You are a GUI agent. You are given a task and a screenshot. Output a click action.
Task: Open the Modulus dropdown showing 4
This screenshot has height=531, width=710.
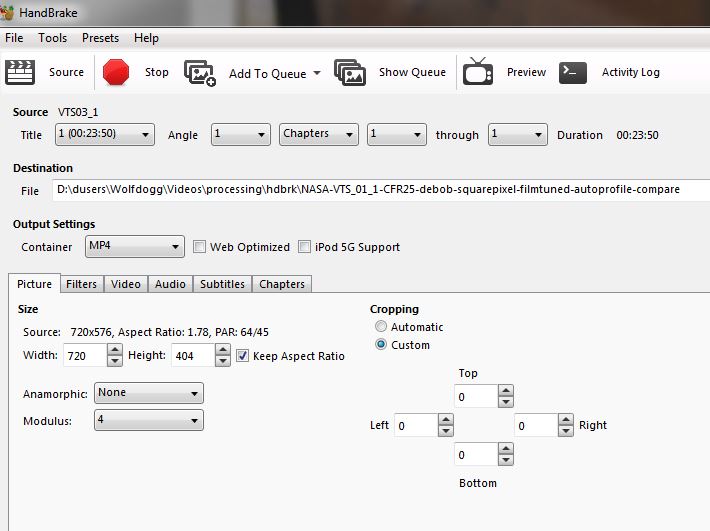coord(149,420)
